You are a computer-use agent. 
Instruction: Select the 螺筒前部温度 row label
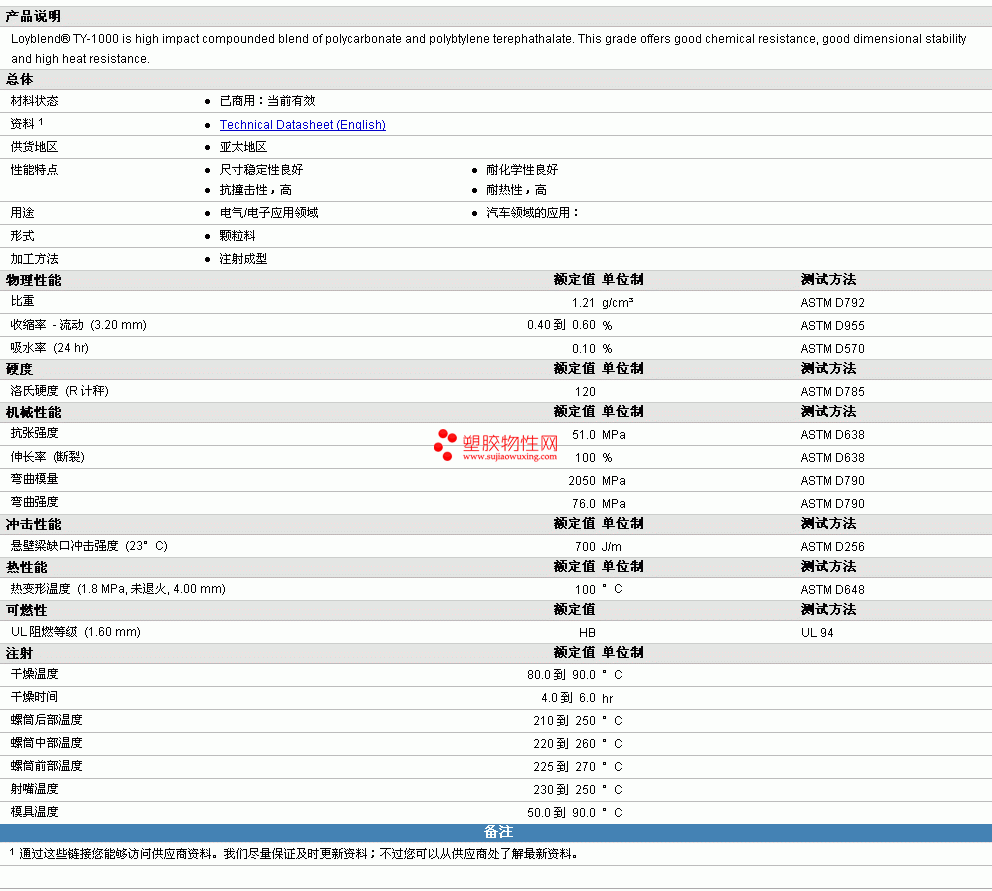pyautogui.click(x=46, y=766)
